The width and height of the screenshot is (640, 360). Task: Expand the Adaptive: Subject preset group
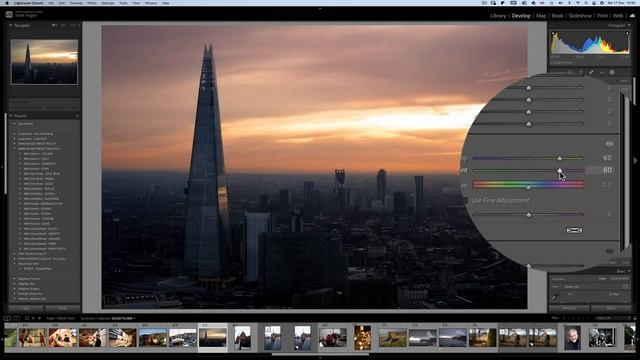14,289
